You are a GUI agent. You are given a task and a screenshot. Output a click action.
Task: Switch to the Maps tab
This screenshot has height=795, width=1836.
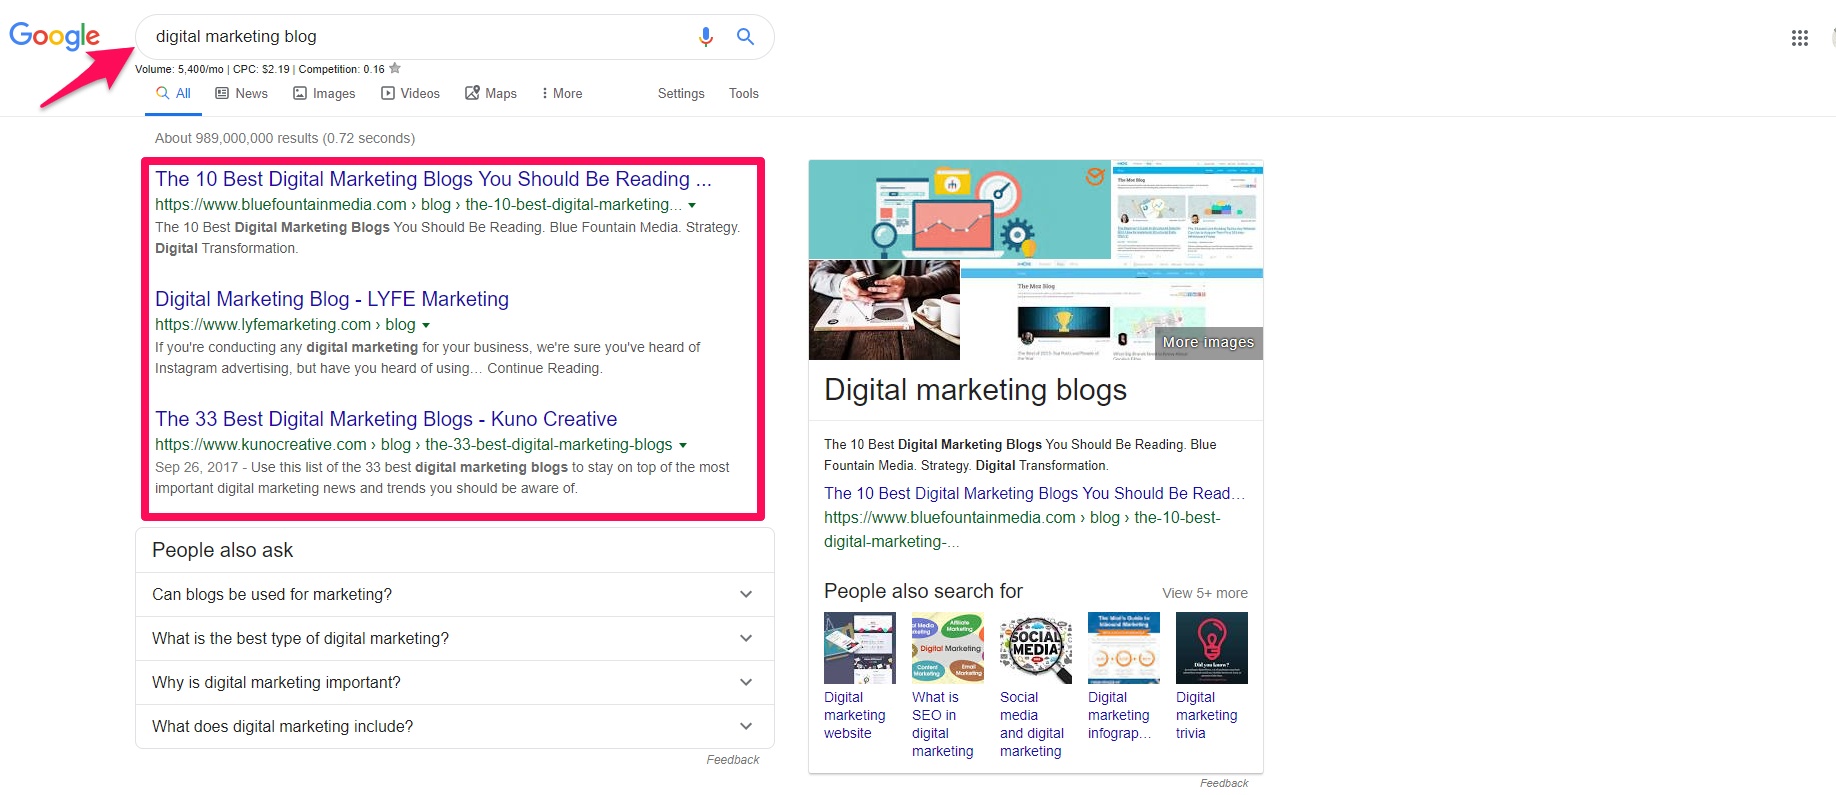[491, 93]
